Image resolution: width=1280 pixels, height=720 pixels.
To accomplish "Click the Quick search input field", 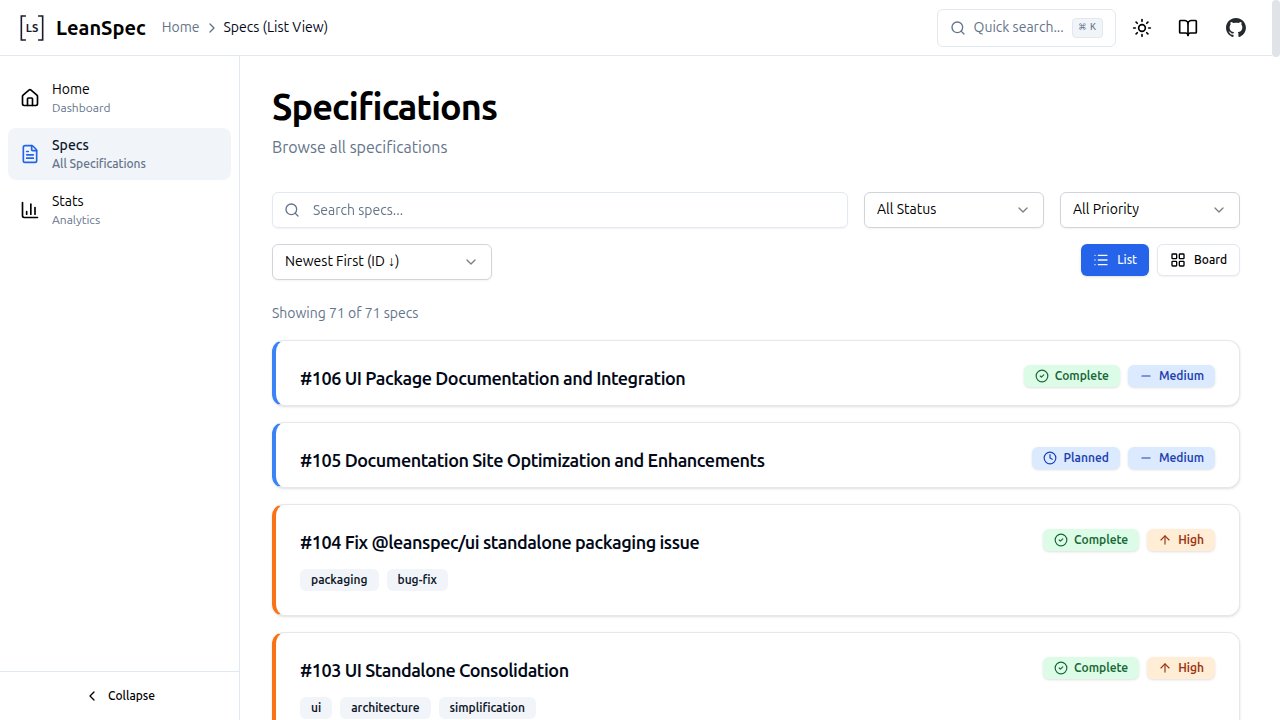I will 1020,27.
